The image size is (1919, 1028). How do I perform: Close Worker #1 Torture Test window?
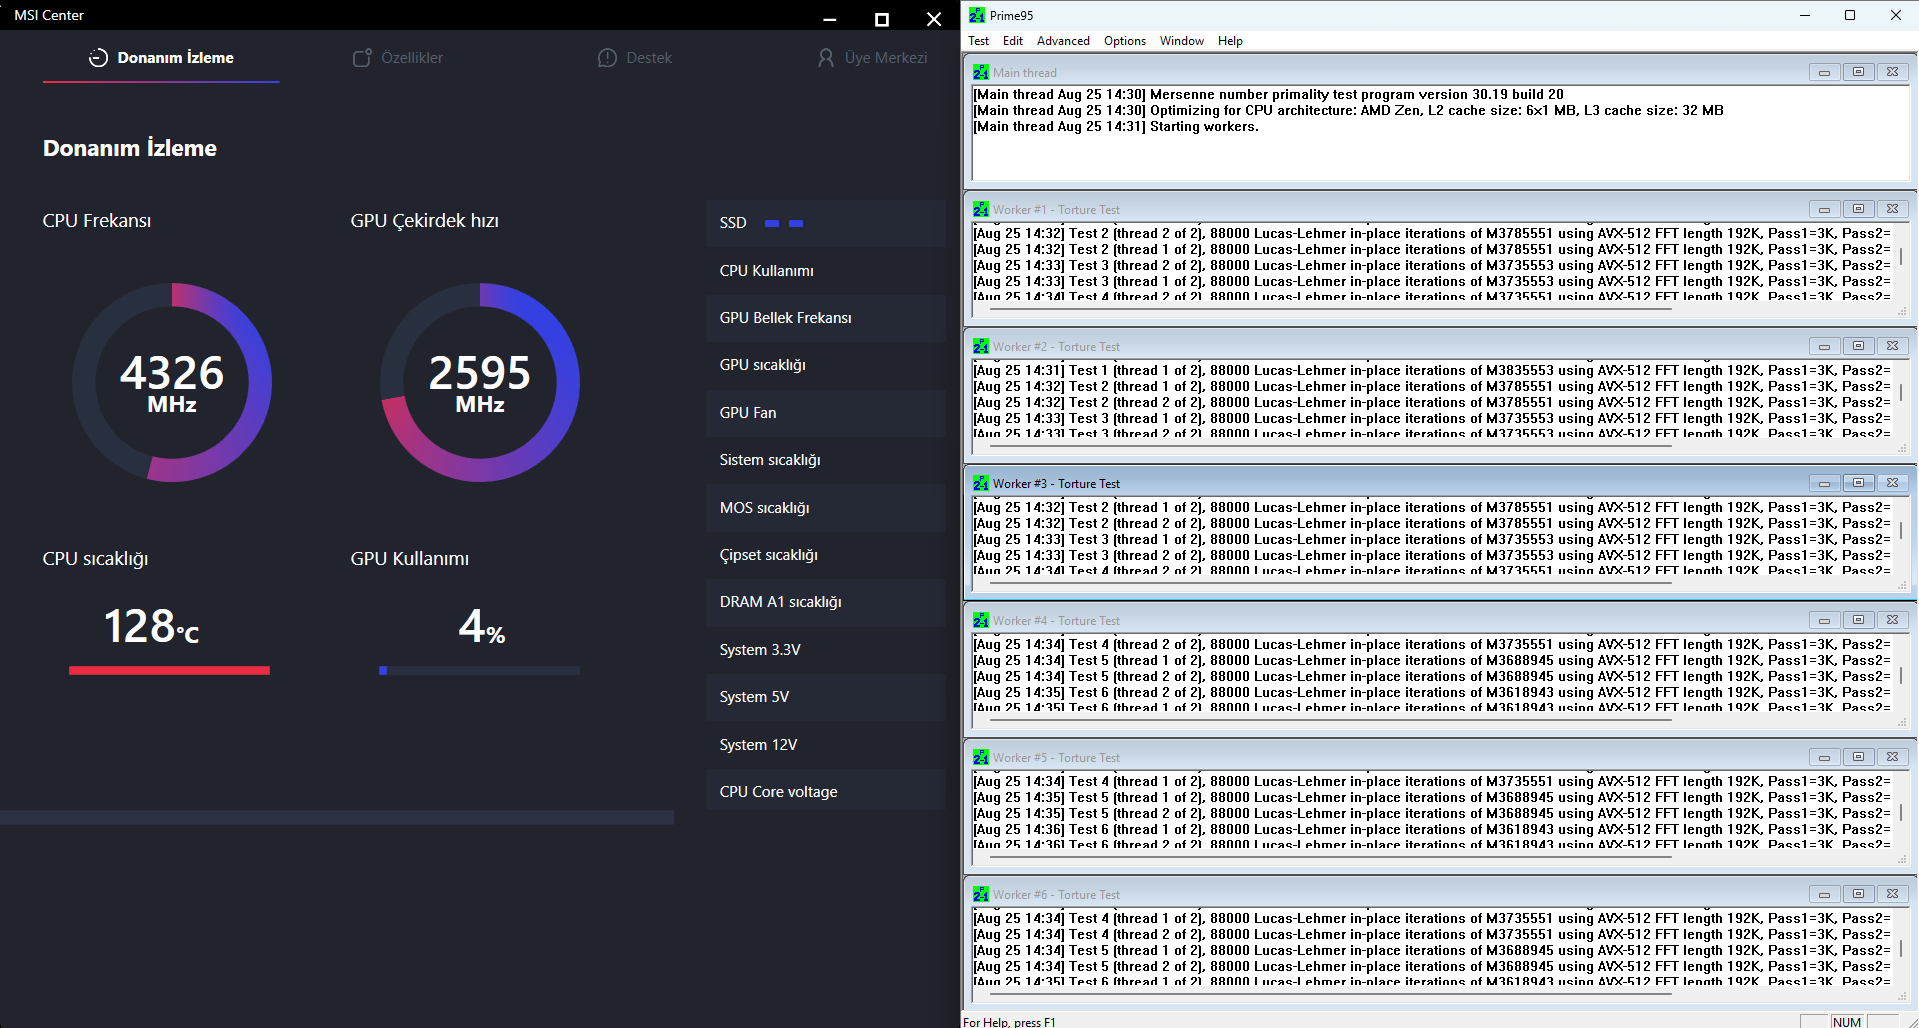(1892, 209)
